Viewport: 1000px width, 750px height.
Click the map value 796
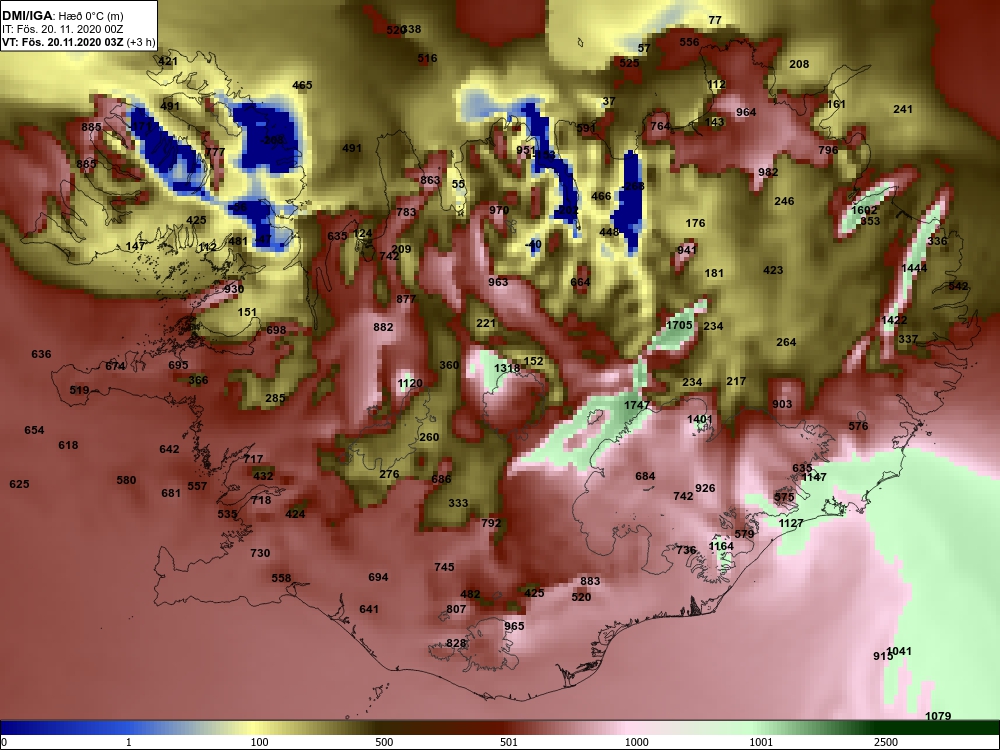(x=828, y=150)
